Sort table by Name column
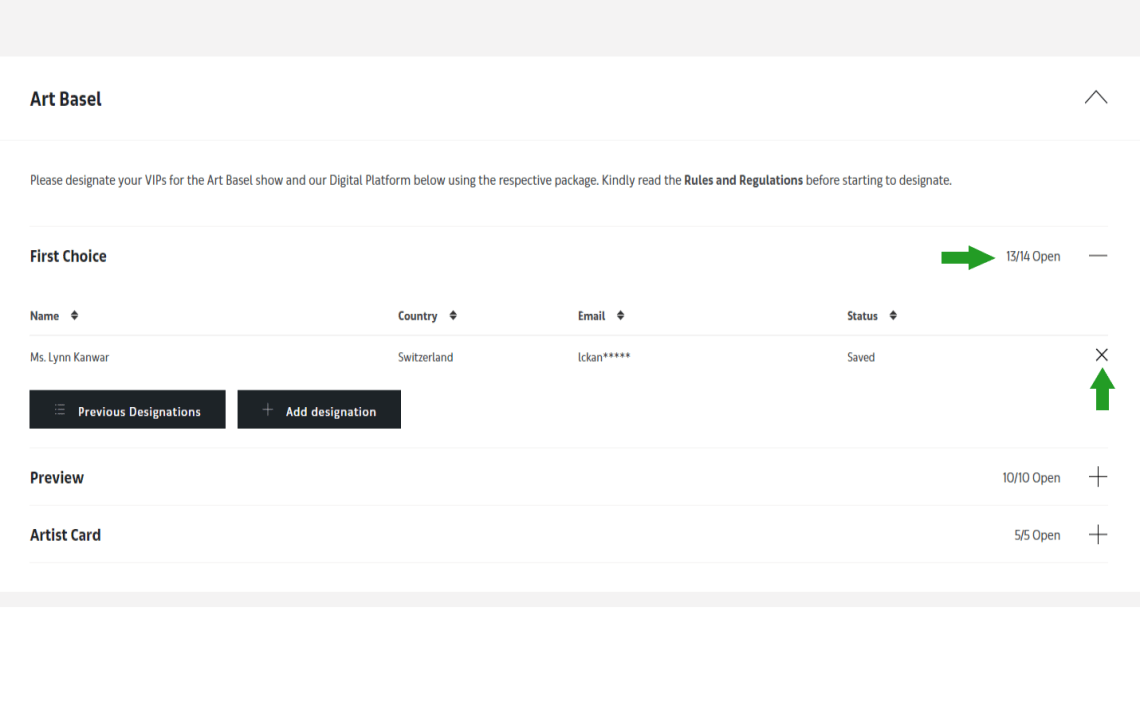This screenshot has height=713, width=1140. (74, 315)
